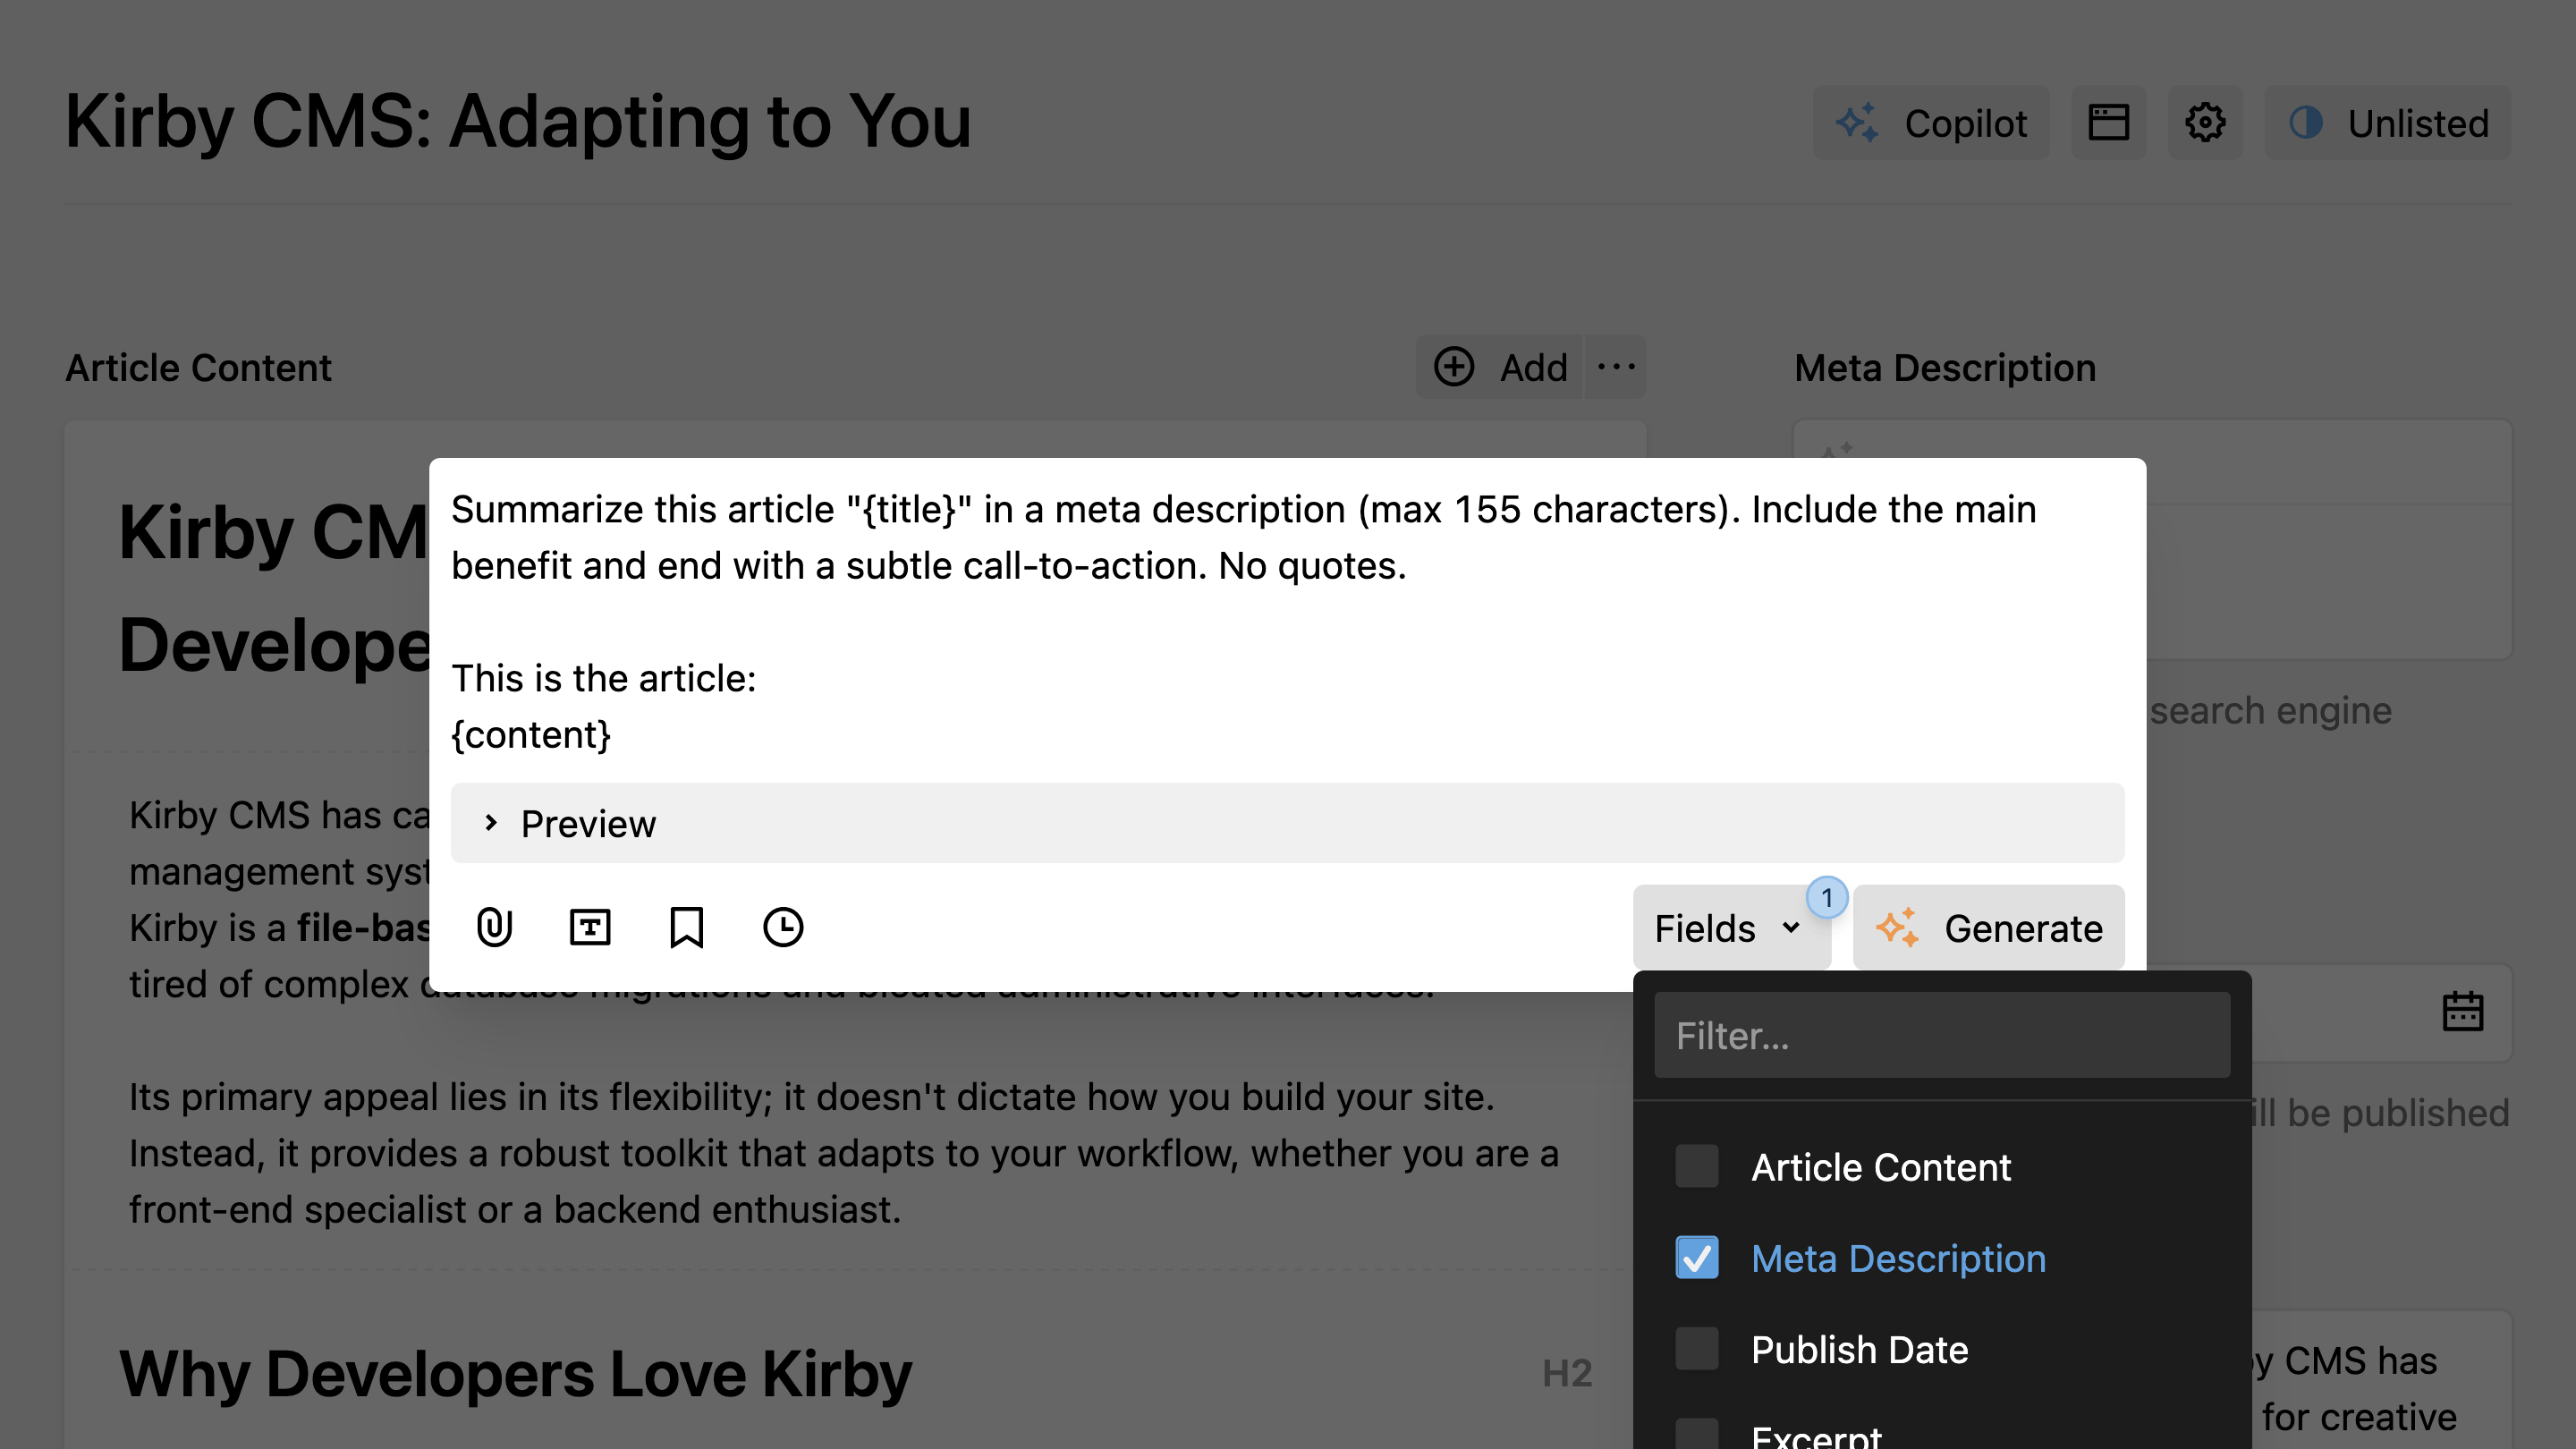
Task: Open the ellipsis menu next to Add
Action: (x=1615, y=367)
